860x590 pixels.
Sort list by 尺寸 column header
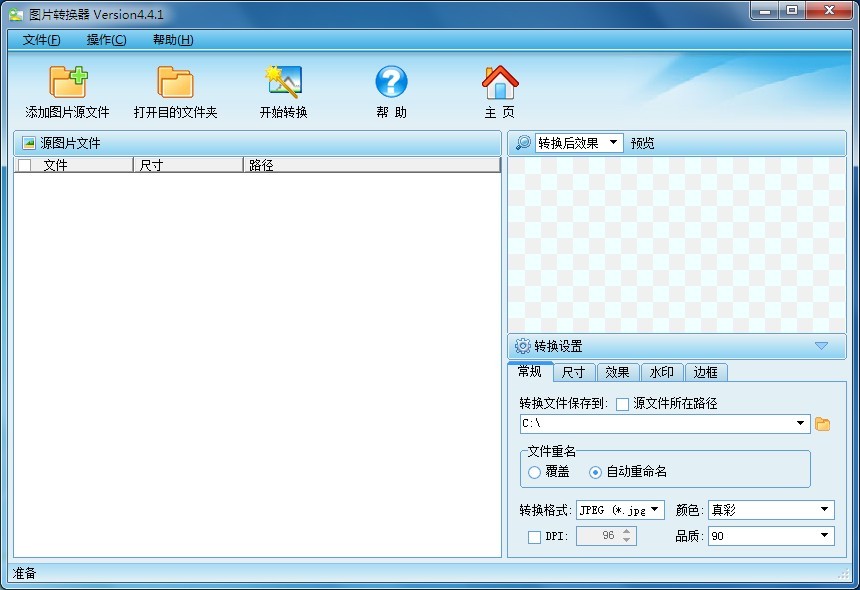187,165
